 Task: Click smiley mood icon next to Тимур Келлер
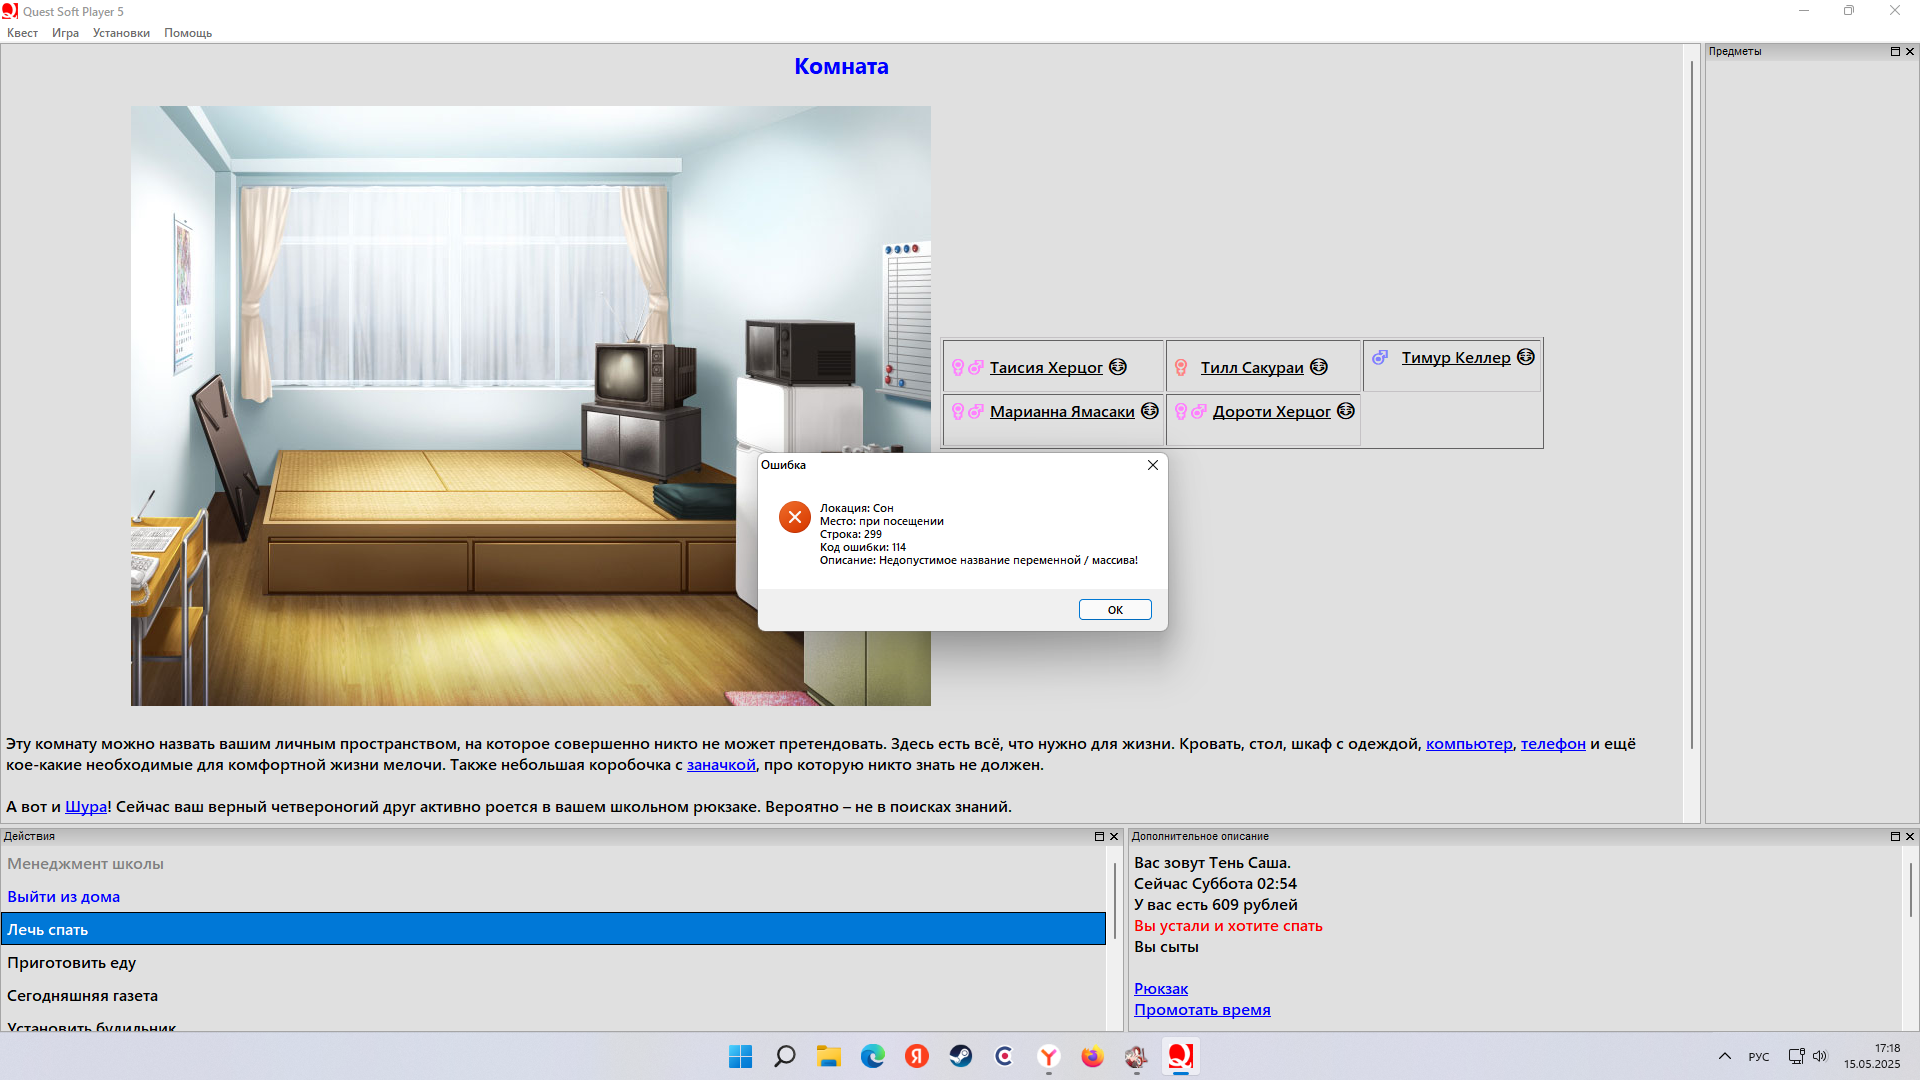click(1526, 357)
